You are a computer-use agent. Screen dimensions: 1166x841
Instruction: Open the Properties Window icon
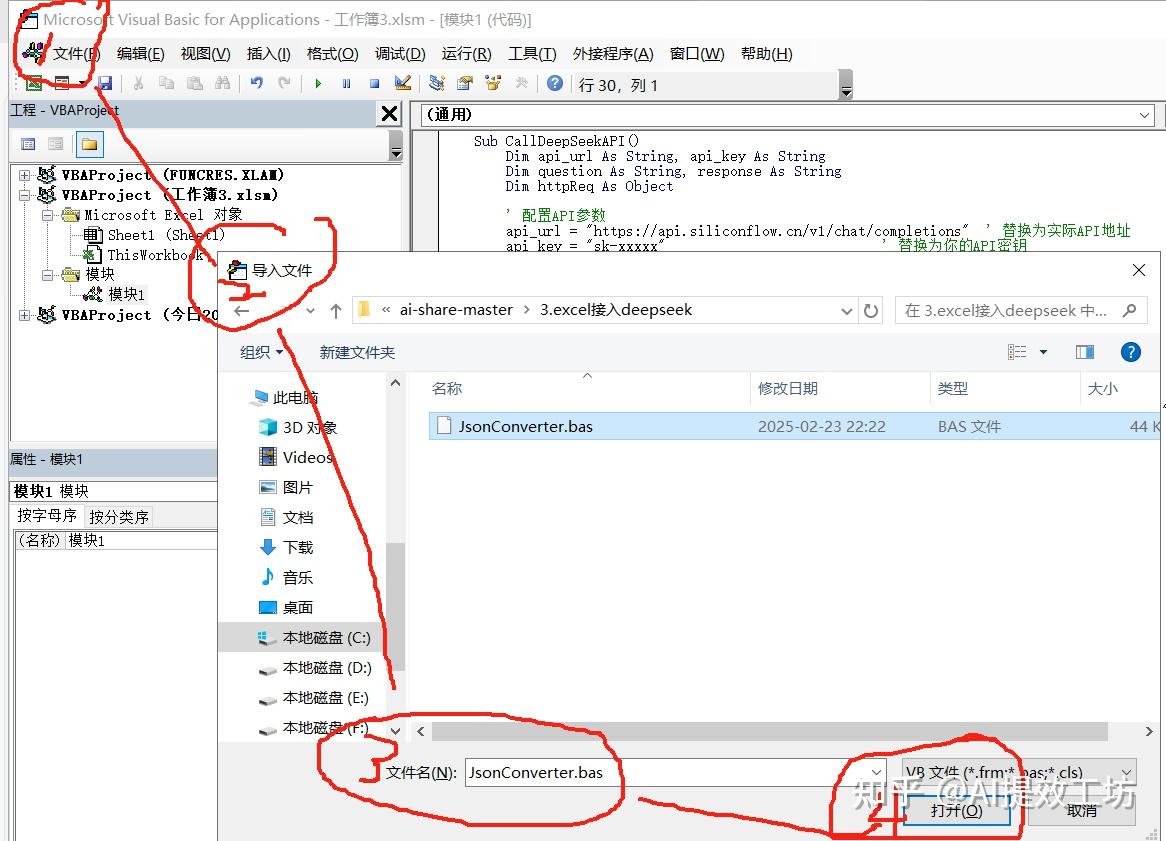(x=465, y=83)
